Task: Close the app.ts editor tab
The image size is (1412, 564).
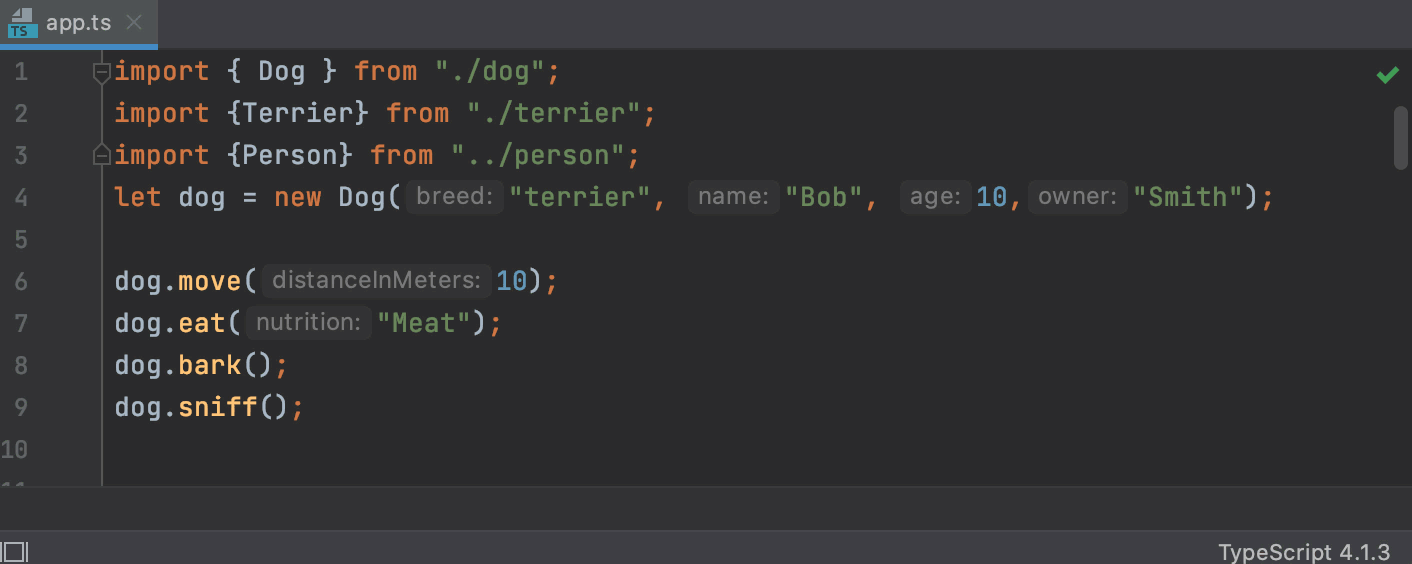Action: pyautogui.click(x=135, y=23)
